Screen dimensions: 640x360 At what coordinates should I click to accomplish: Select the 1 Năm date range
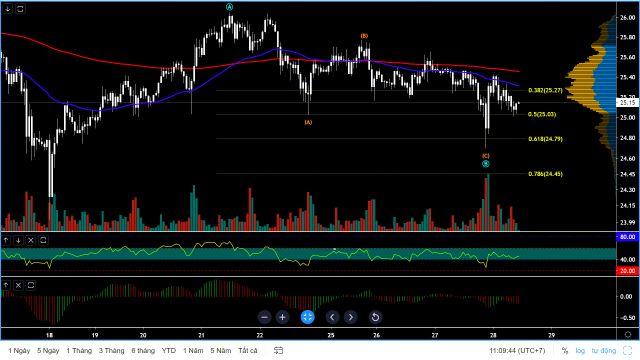pos(193,350)
